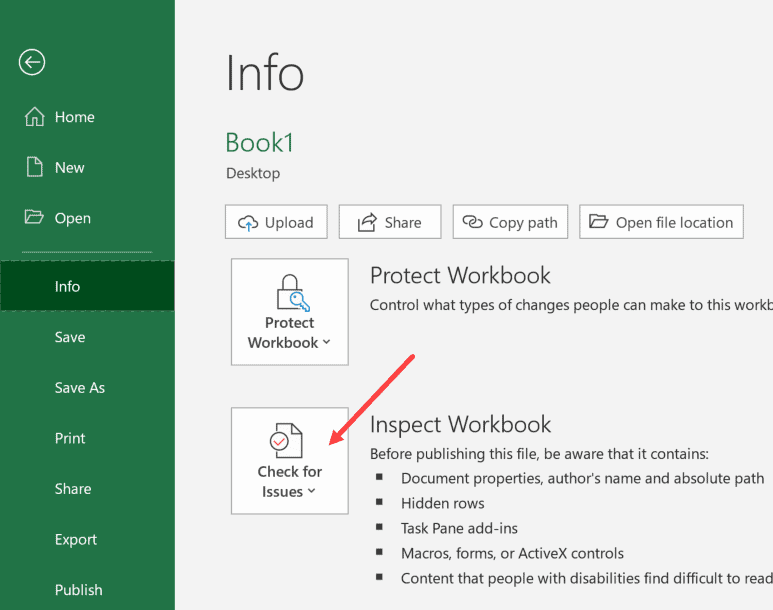Expand the Protect Workbook dropdown chevron
The height and width of the screenshot is (610, 773).
pos(327,343)
